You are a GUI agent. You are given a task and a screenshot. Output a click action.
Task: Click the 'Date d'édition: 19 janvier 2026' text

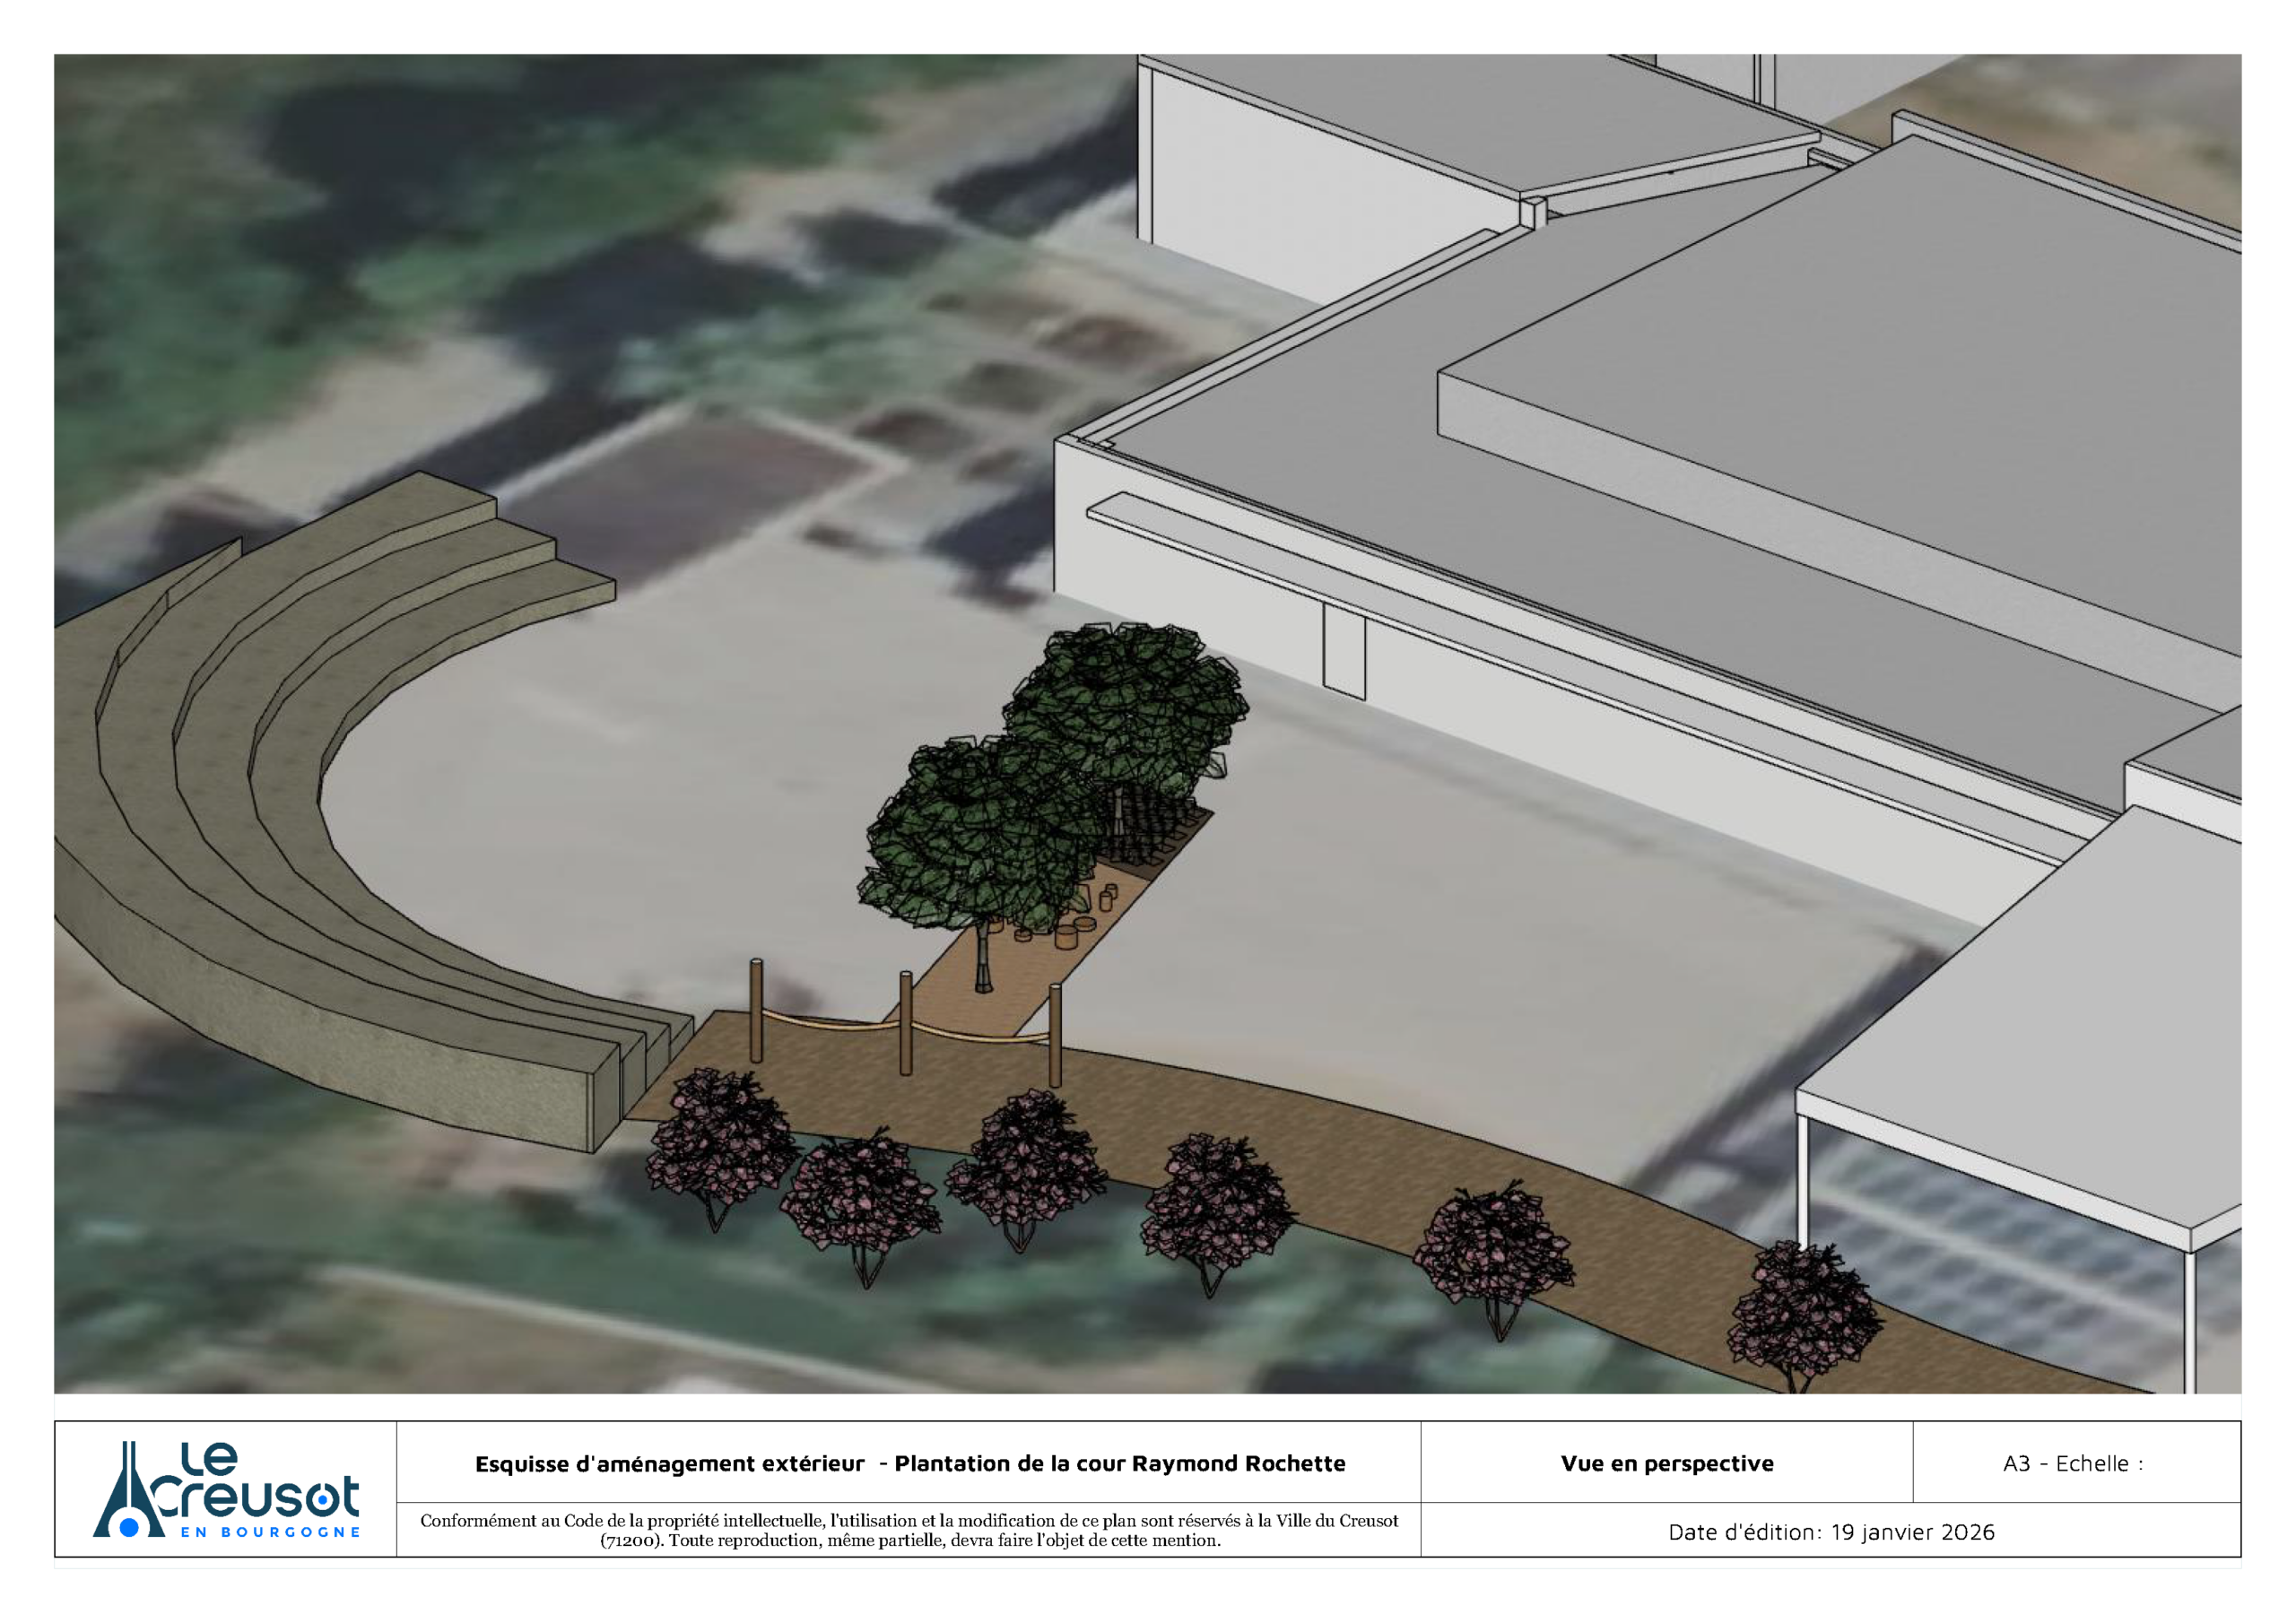[x=1830, y=1531]
